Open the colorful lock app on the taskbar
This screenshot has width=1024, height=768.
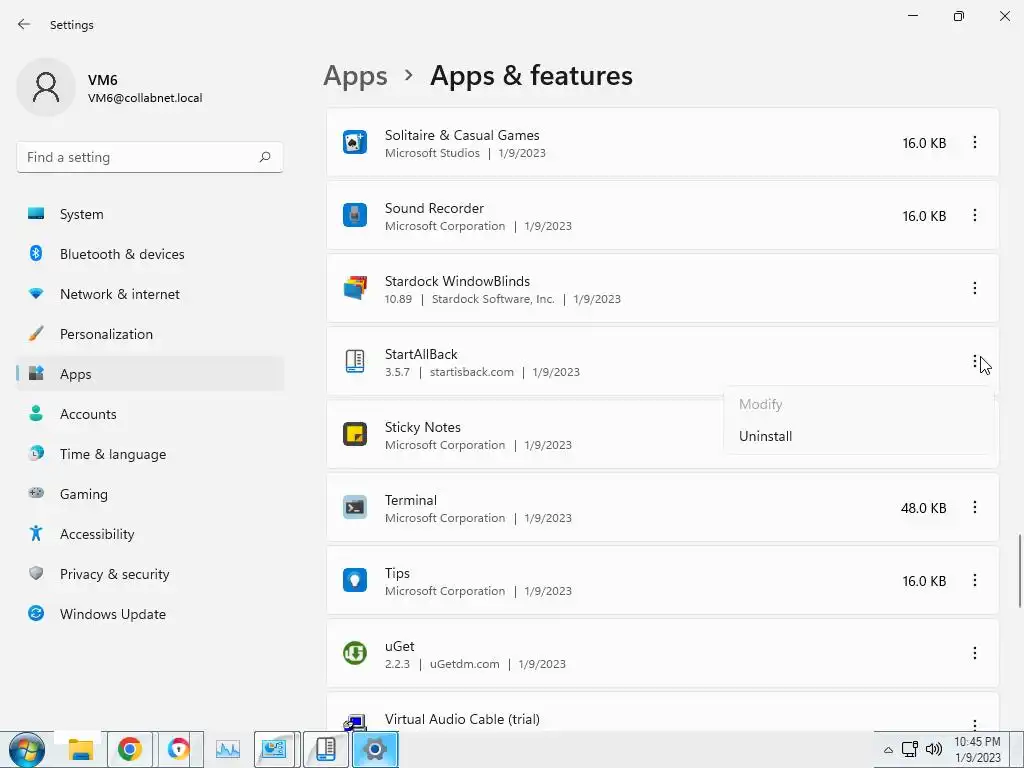click(178, 750)
